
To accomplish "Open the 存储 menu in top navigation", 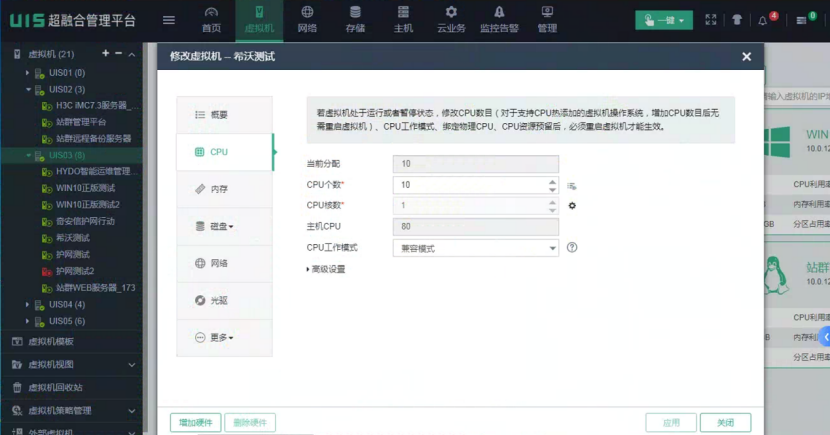I will pyautogui.click(x=355, y=19).
